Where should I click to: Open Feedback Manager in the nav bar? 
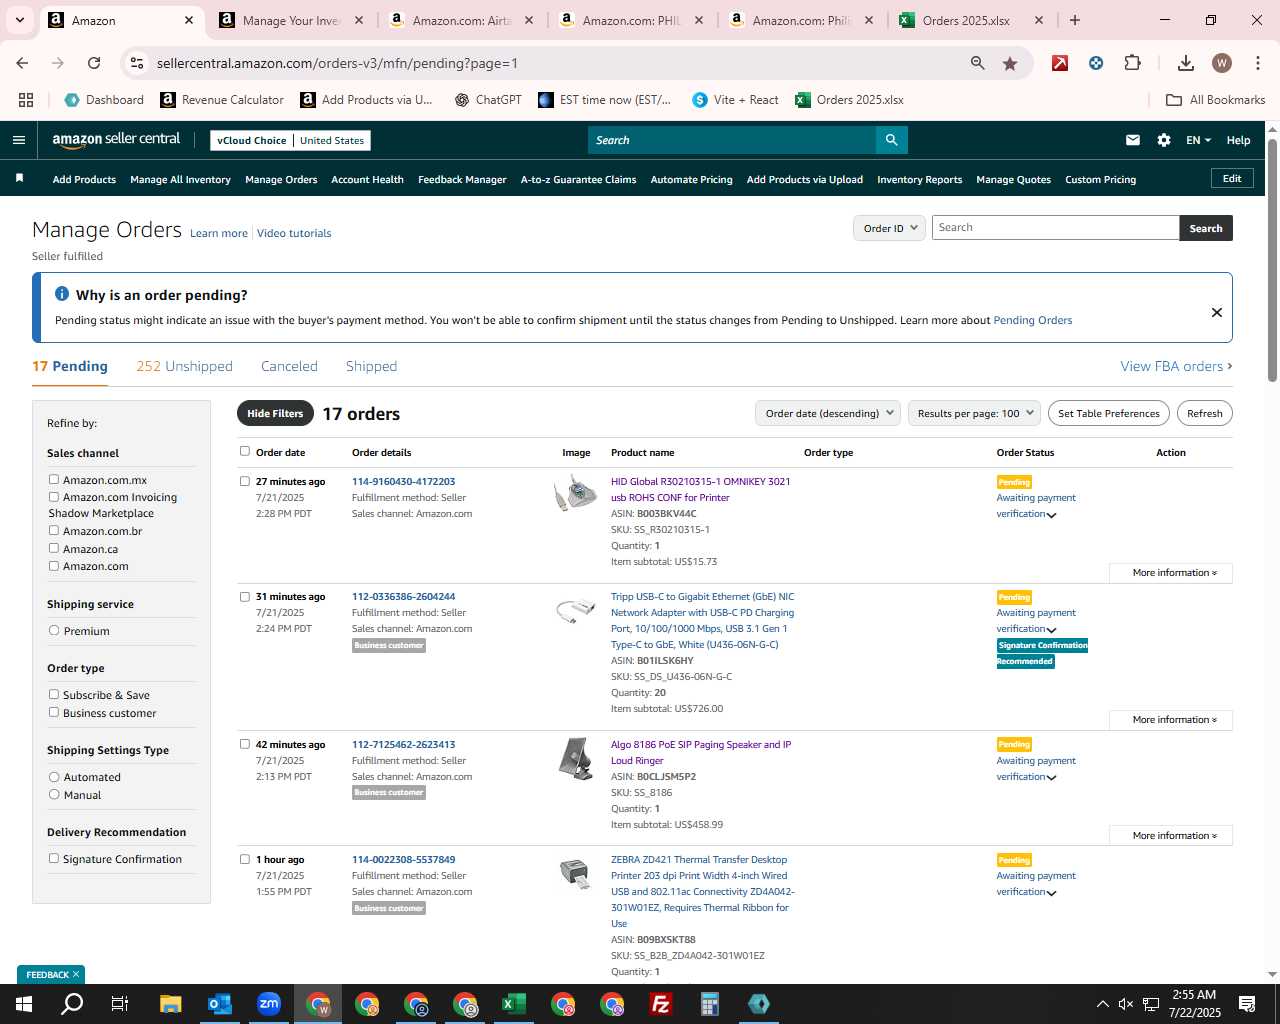point(462,179)
